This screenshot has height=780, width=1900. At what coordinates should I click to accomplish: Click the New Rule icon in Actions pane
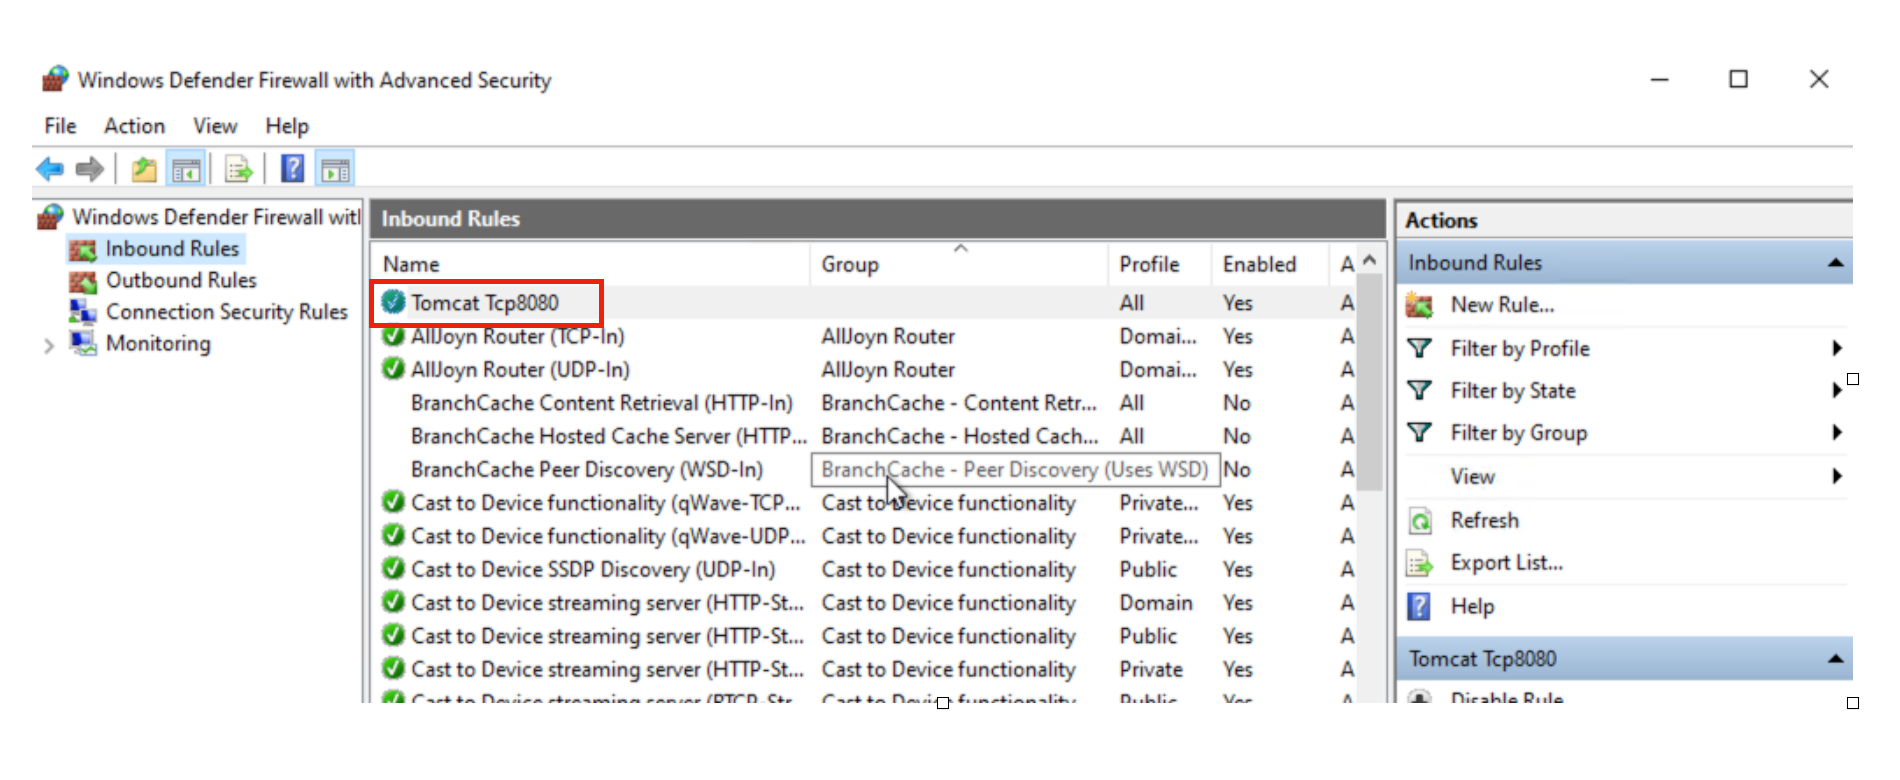click(x=1419, y=305)
